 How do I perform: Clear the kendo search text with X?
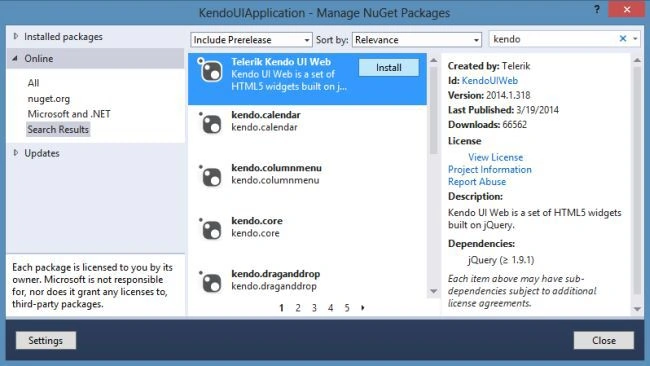(623, 39)
